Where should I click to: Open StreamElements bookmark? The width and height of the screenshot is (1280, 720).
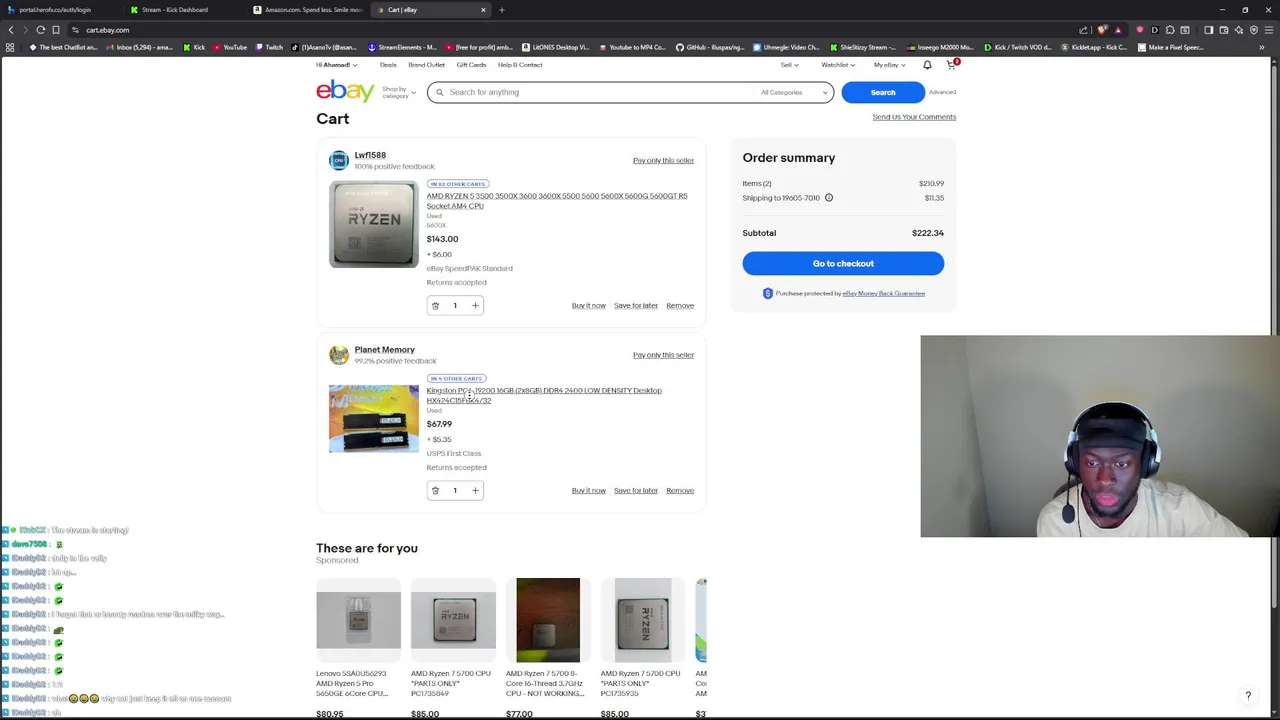tap(402, 47)
